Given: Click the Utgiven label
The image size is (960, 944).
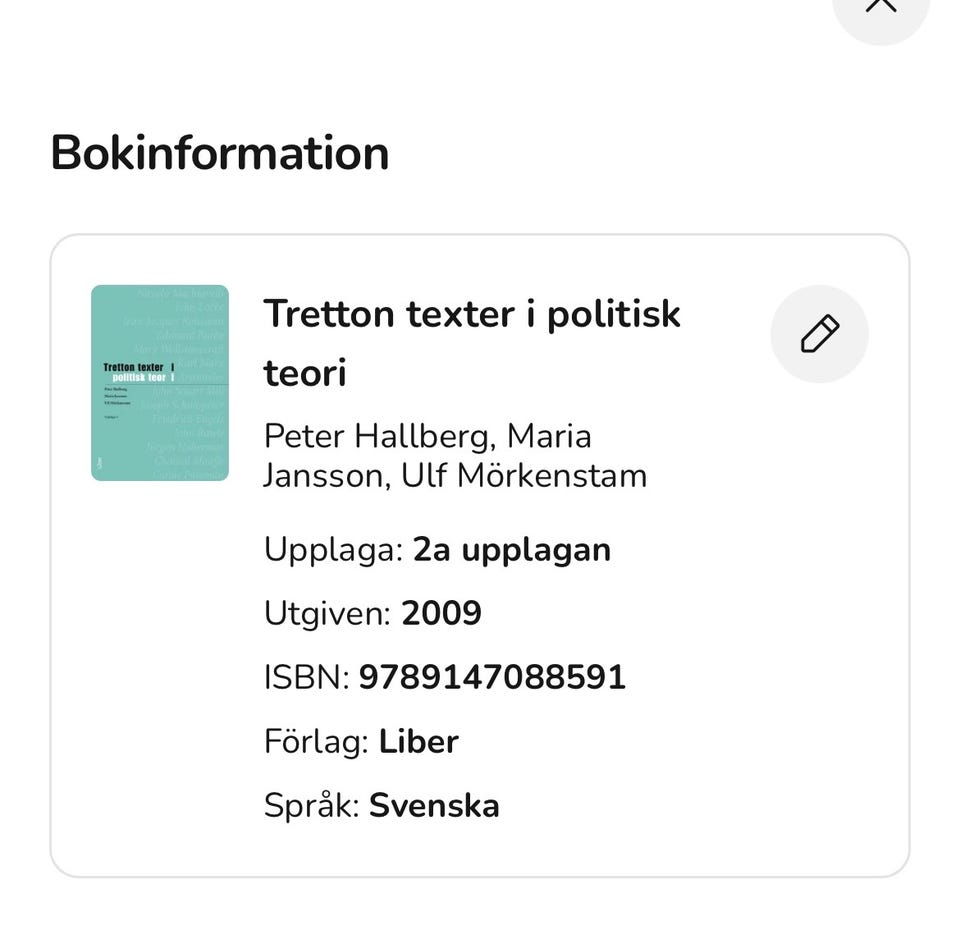Looking at the screenshot, I should (x=327, y=613).
